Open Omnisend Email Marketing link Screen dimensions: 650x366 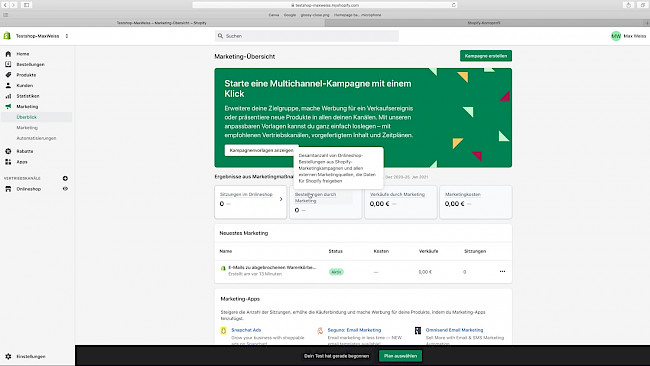coord(454,330)
